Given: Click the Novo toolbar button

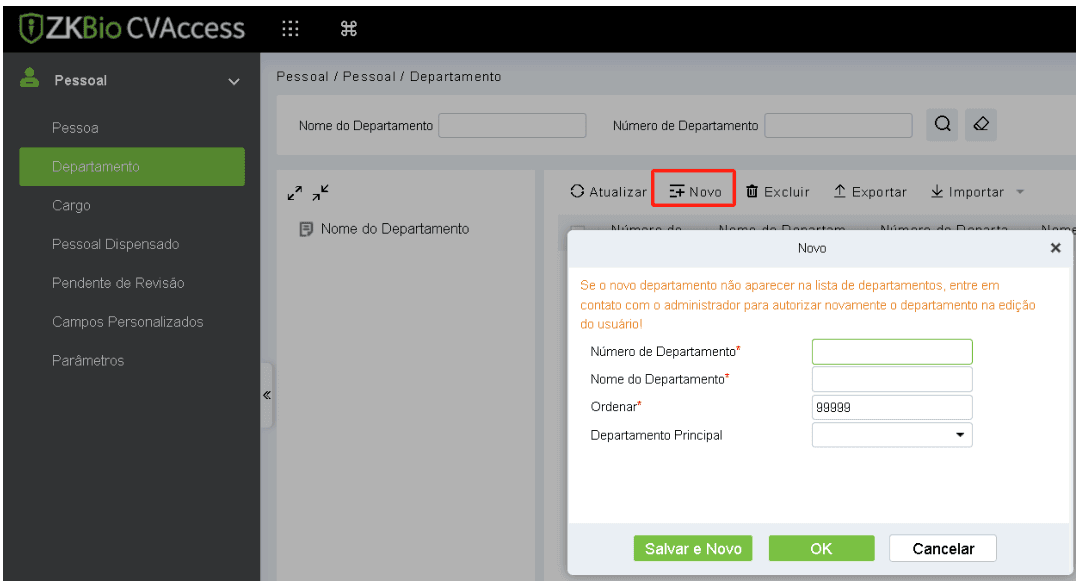Looking at the screenshot, I should pyautogui.click(x=694, y=192).
